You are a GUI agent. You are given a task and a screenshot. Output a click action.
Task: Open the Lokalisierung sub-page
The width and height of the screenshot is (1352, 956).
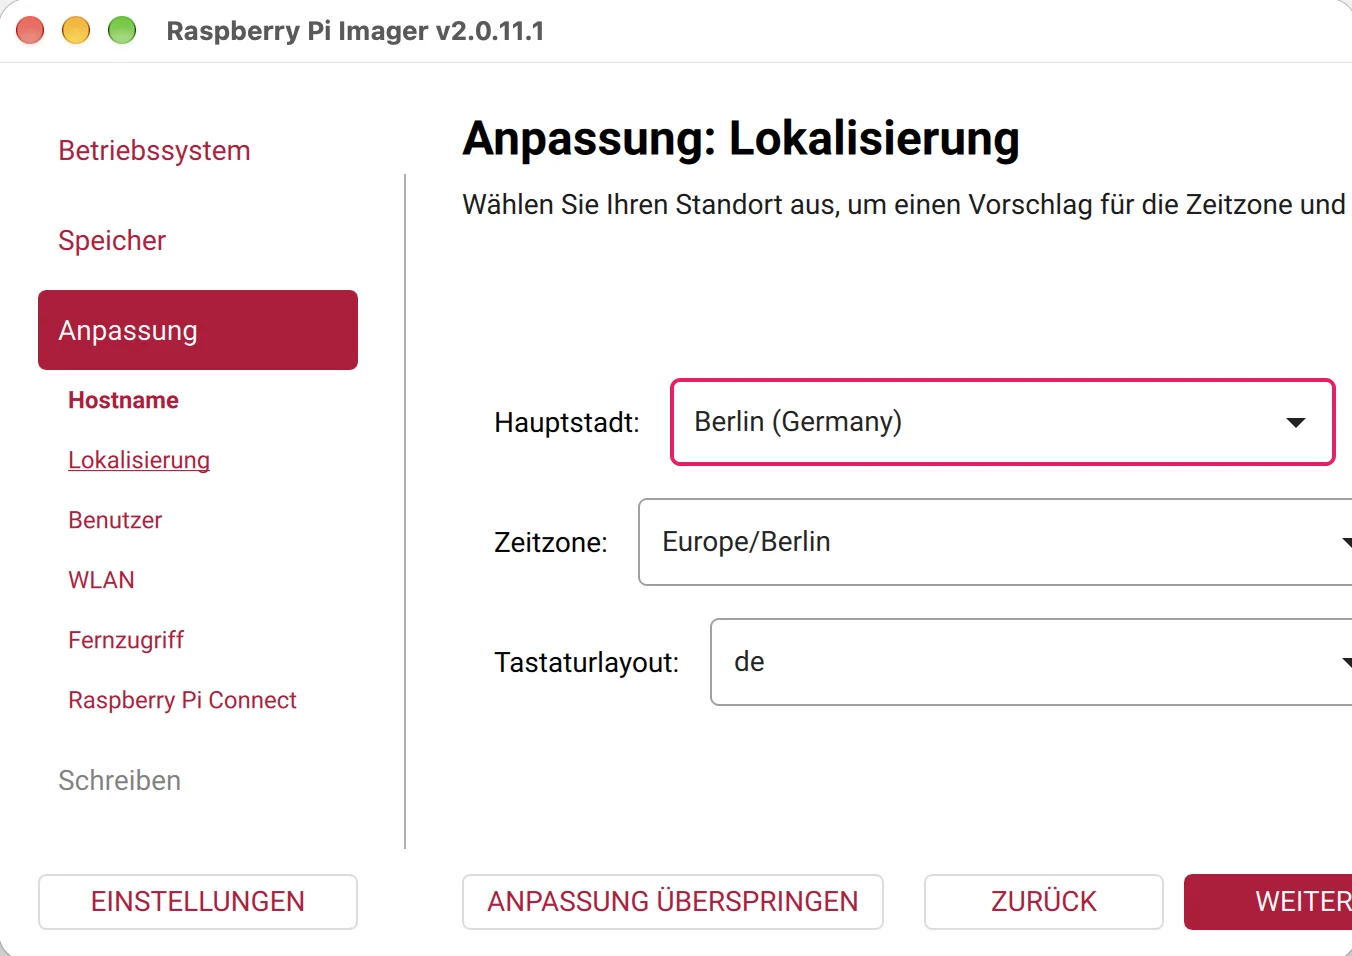(x=139, y=460)
